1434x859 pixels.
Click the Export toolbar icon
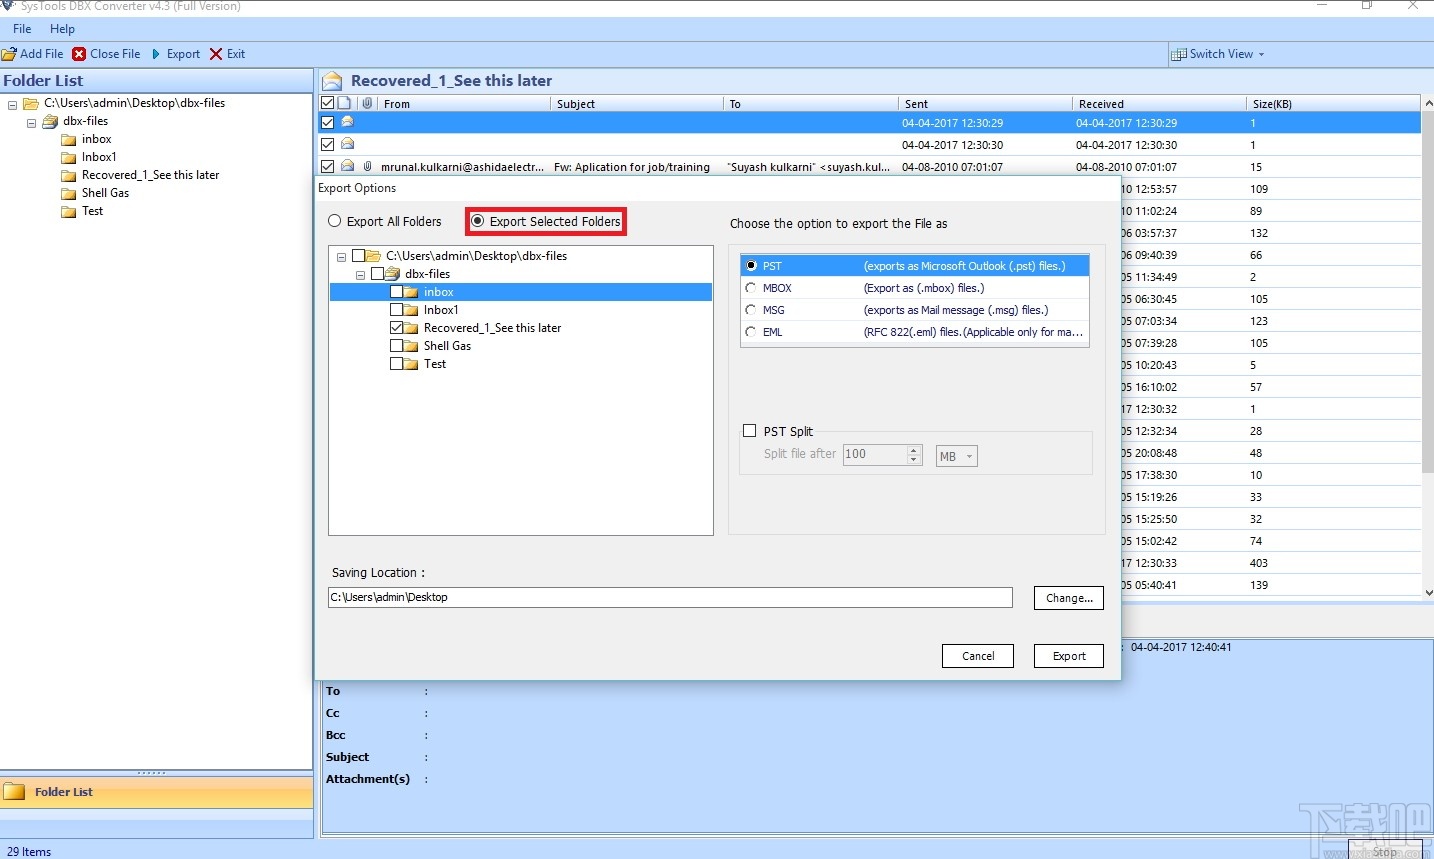157,54
